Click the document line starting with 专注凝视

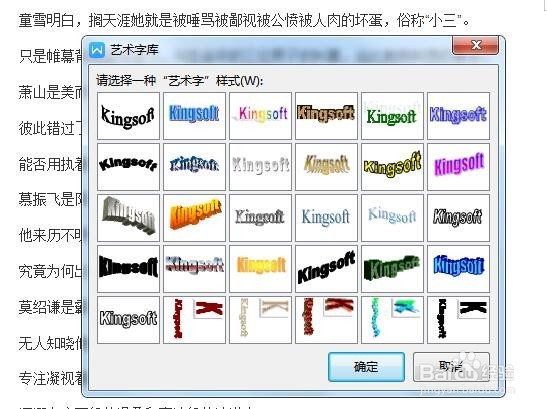point(50,378)
